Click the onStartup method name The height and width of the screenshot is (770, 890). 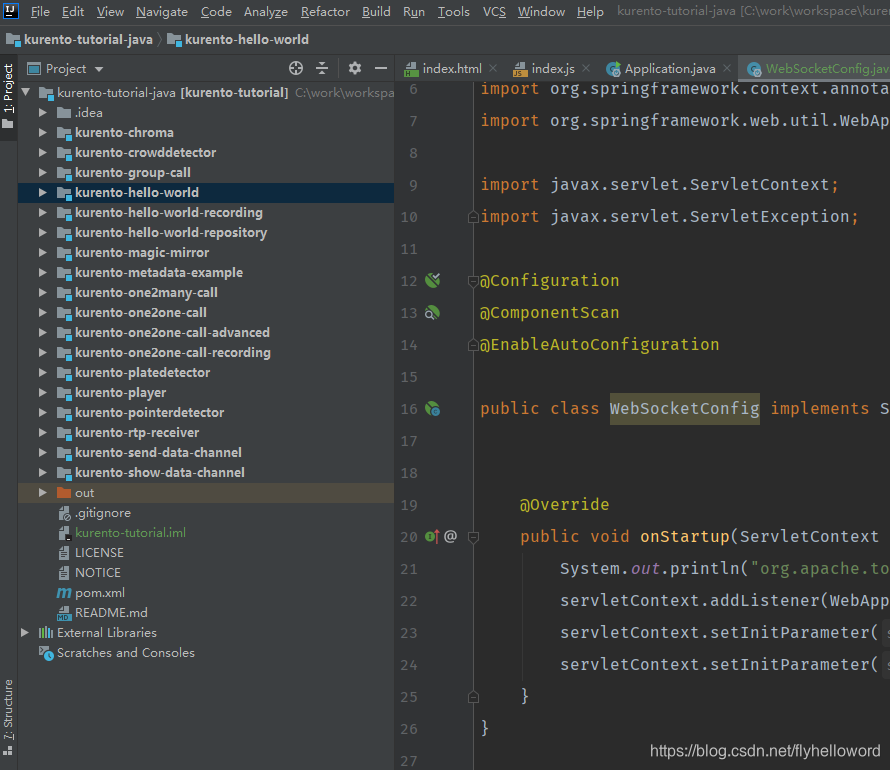685,536
